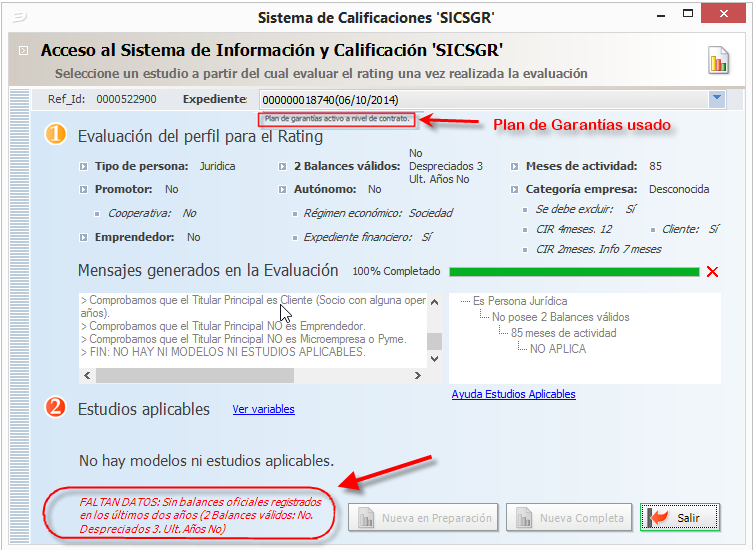
Task: Collapse the header panel using its small square icon
Action: coord(23,50)
